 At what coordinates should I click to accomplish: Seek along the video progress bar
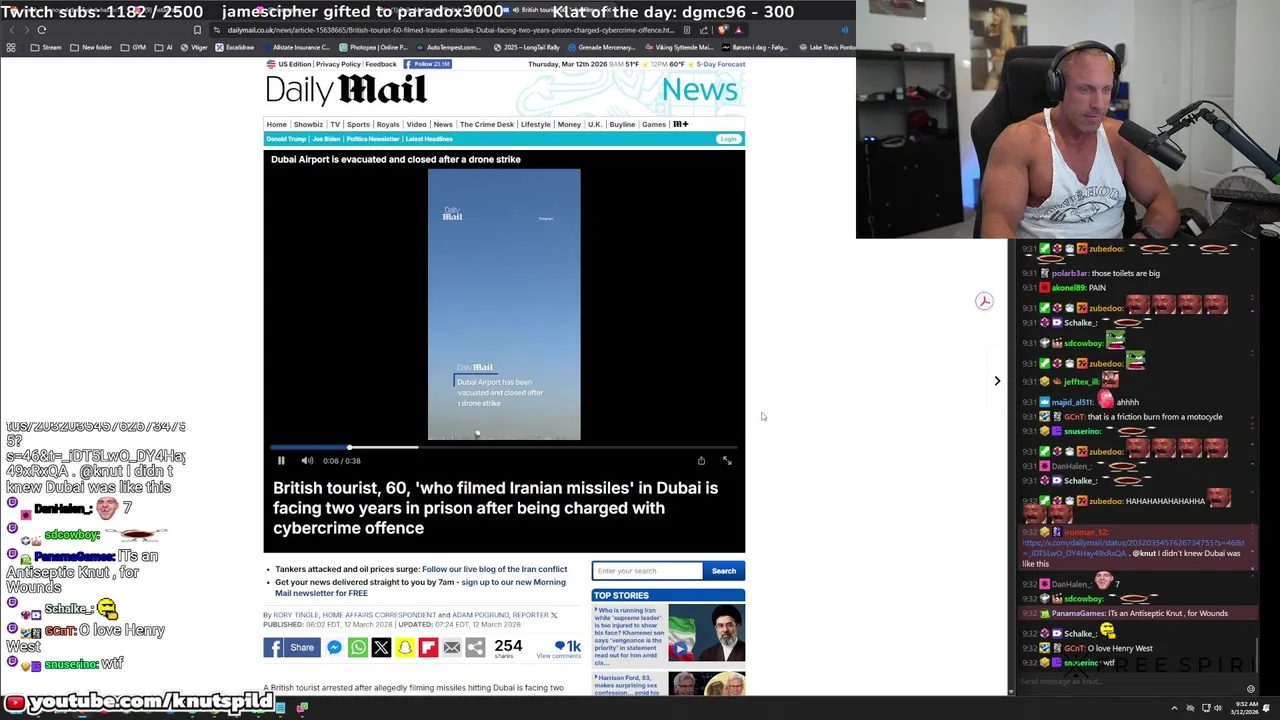pos(503,447)
